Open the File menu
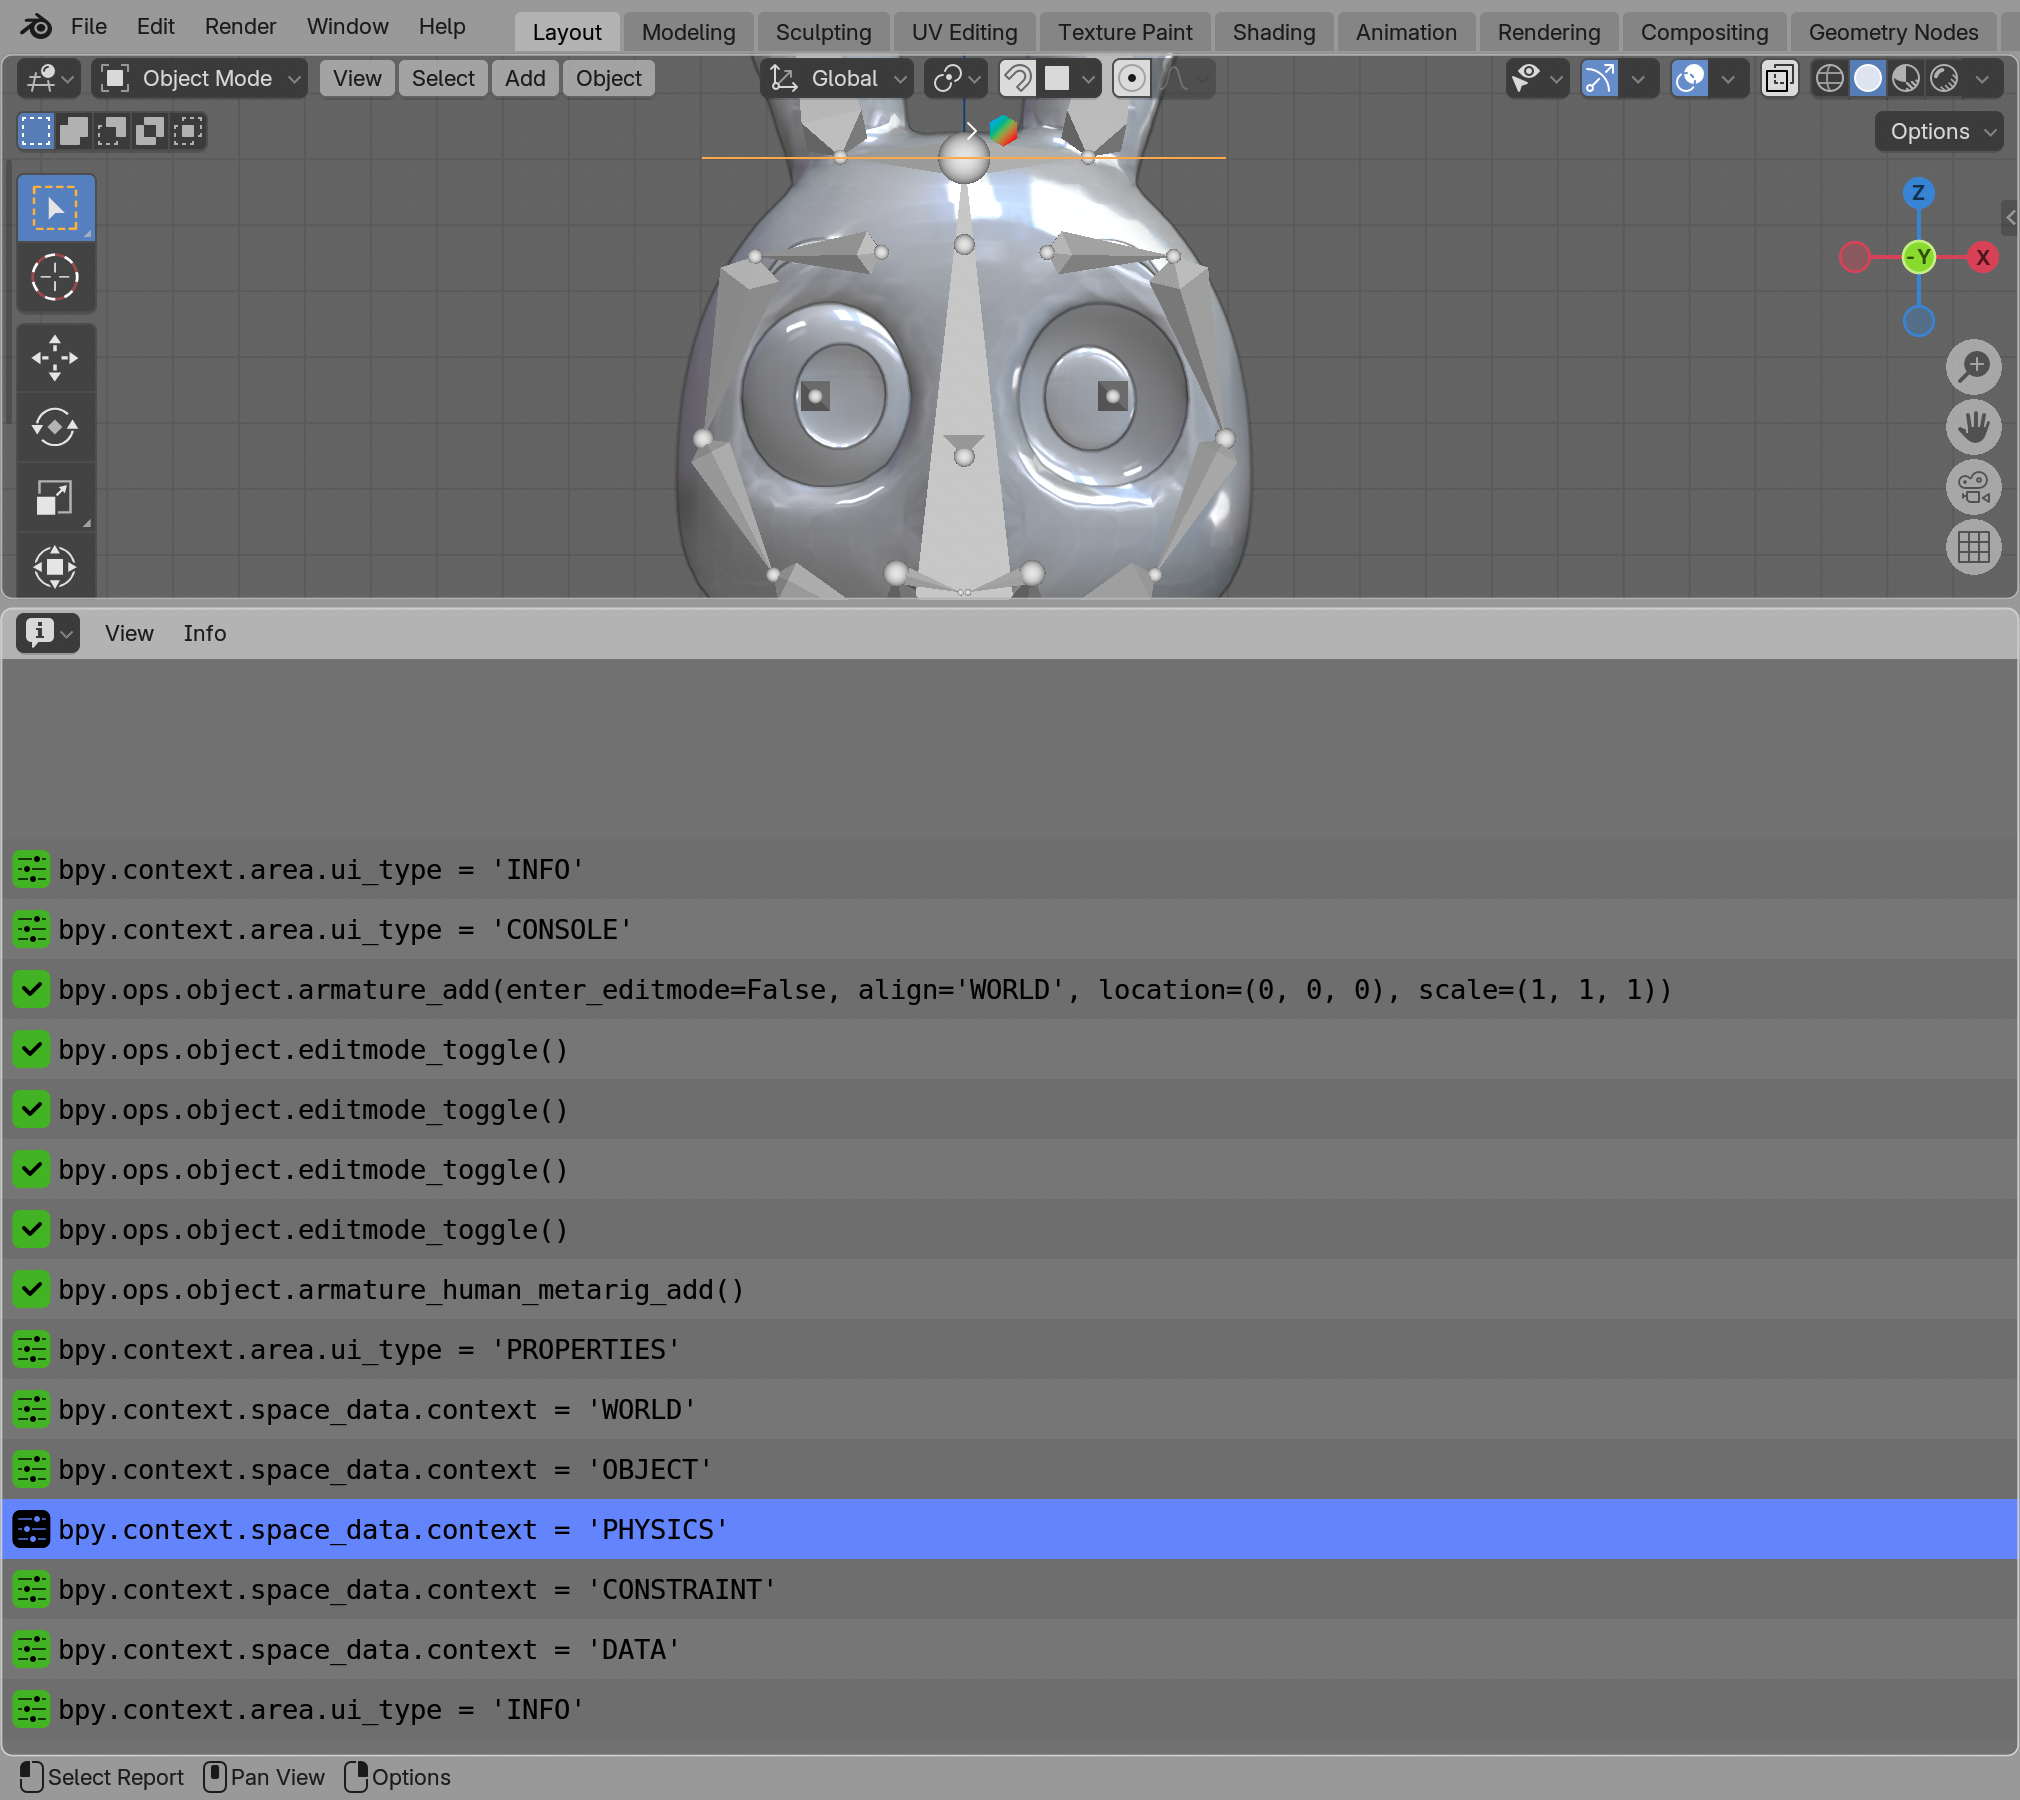 click(x=89, y=27)
